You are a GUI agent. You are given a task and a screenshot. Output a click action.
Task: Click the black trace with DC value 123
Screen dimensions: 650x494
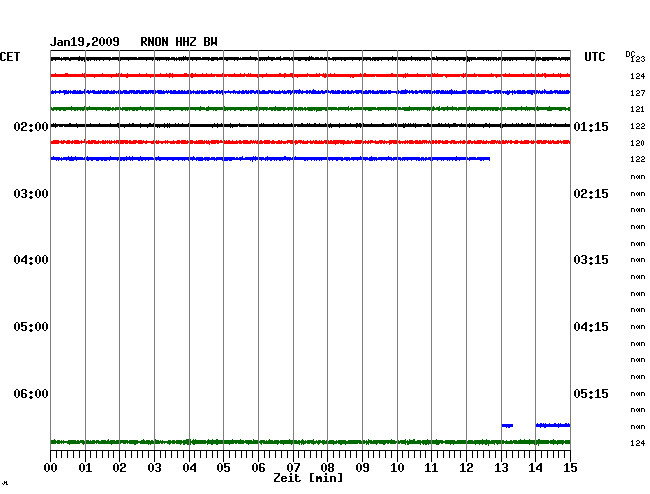pos(310,59)
